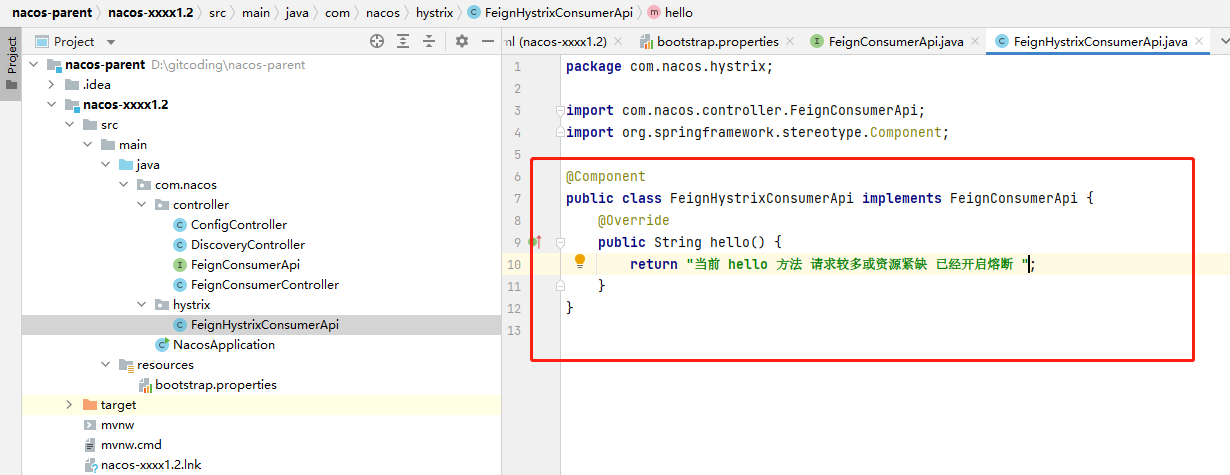Select mvnw file in the tree
Screen dimensions: 1230x475
116,425
